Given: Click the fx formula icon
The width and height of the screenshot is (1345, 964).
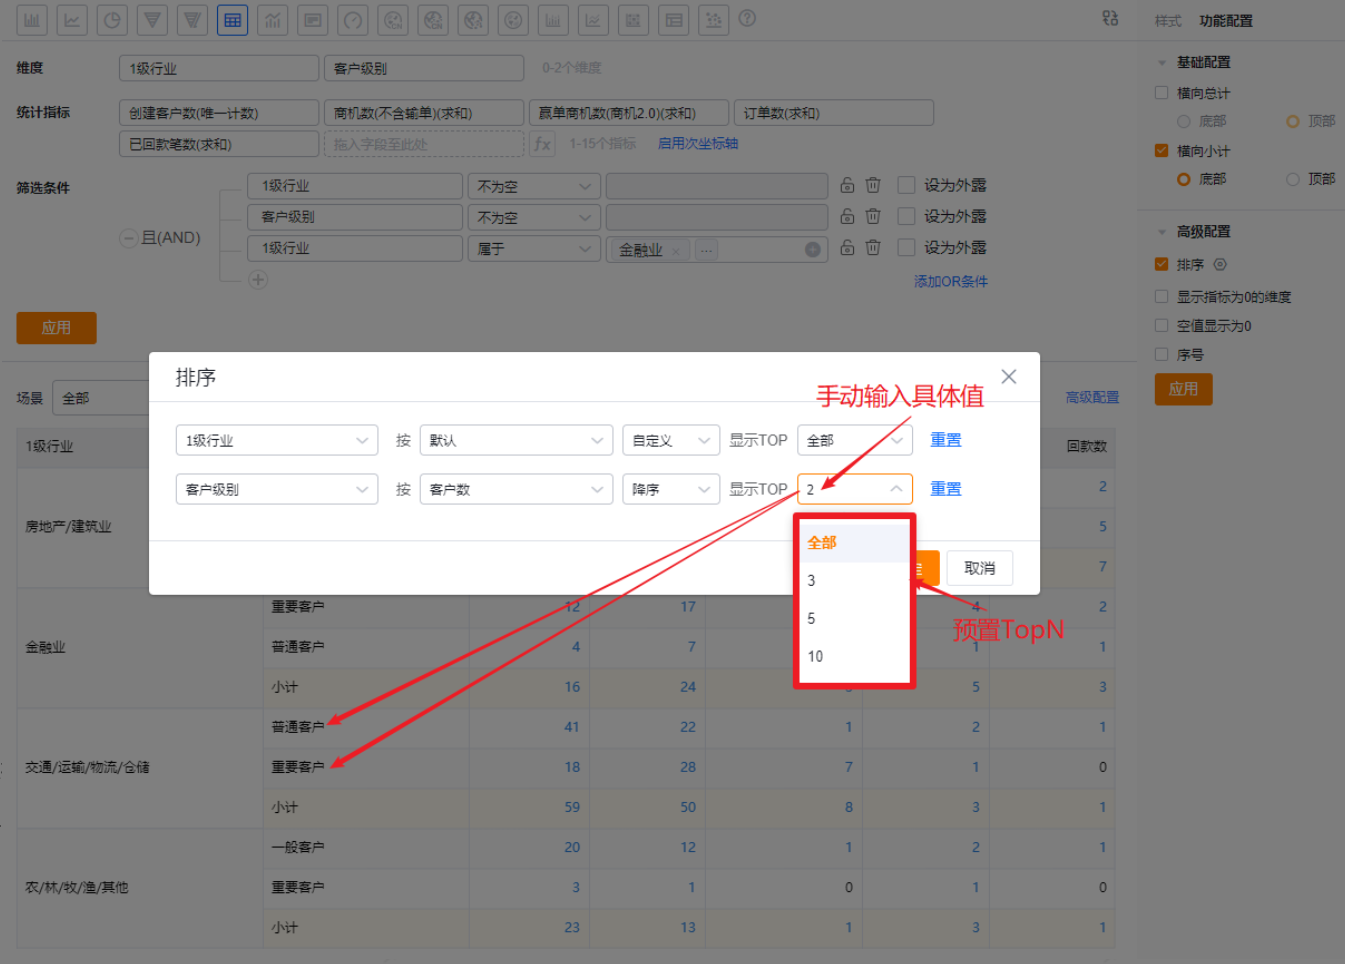Looking at the screenshot, I should tap(542, 144).
